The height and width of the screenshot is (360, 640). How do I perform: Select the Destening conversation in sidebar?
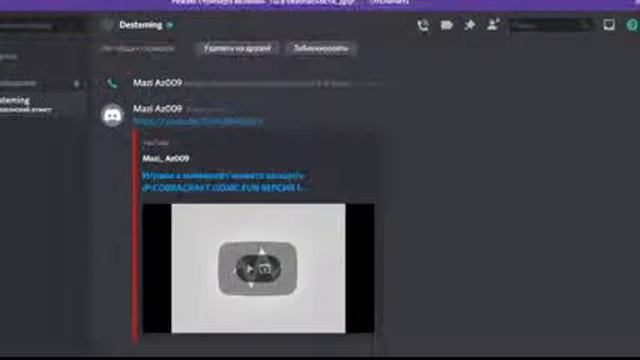[x=41, y=104]
